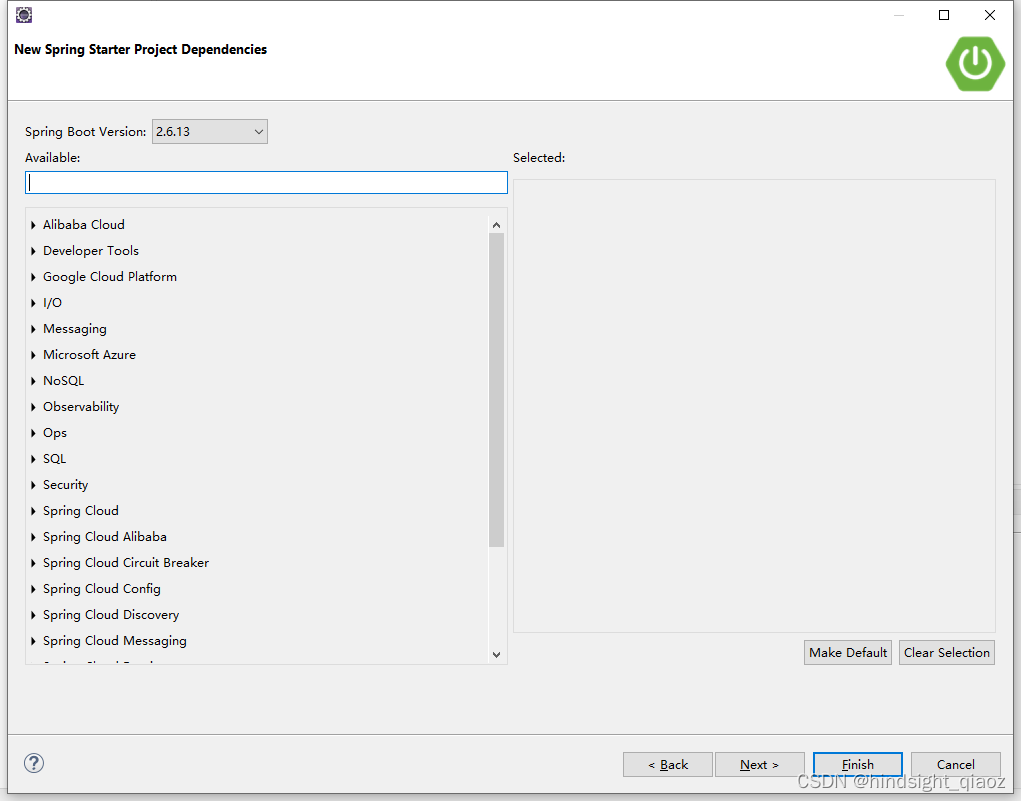Select the Observability tree label
The width and height of the screenshot is (1021, 801).
(81, 407)
